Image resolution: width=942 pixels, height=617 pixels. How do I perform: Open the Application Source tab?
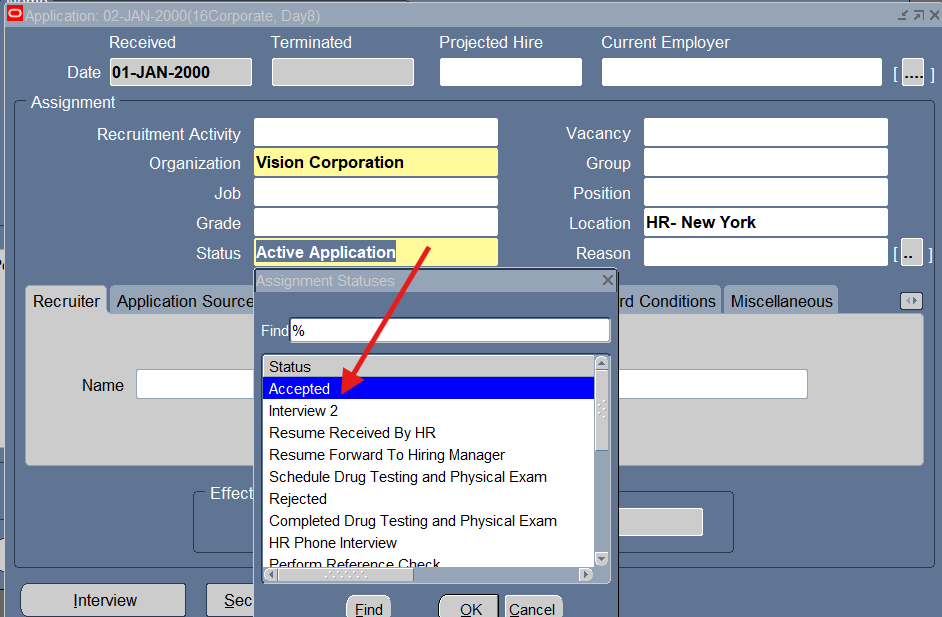[185, 301]
